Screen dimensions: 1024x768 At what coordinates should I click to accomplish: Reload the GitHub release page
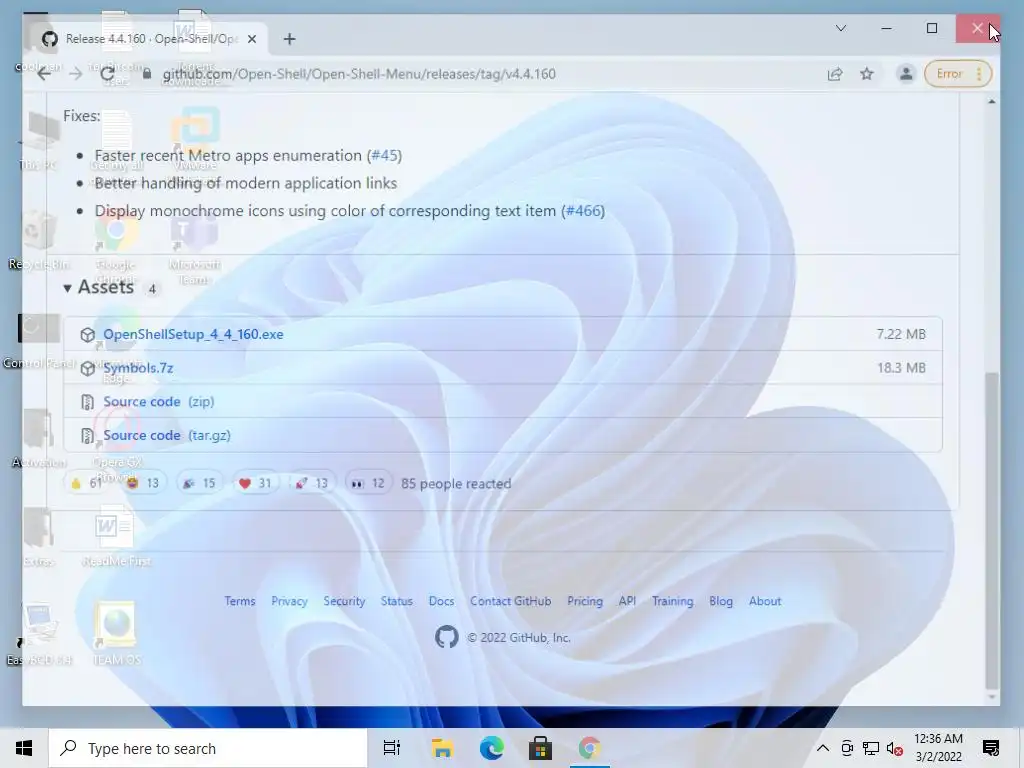pos(108,74)
